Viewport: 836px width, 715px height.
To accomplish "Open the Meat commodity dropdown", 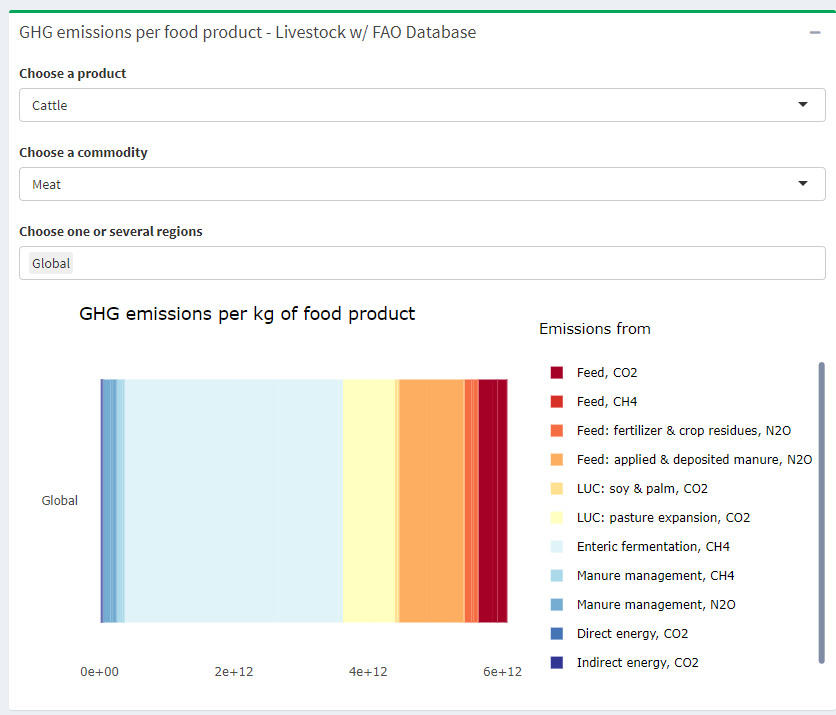I will pyautogui.click(x=420, y=184).
